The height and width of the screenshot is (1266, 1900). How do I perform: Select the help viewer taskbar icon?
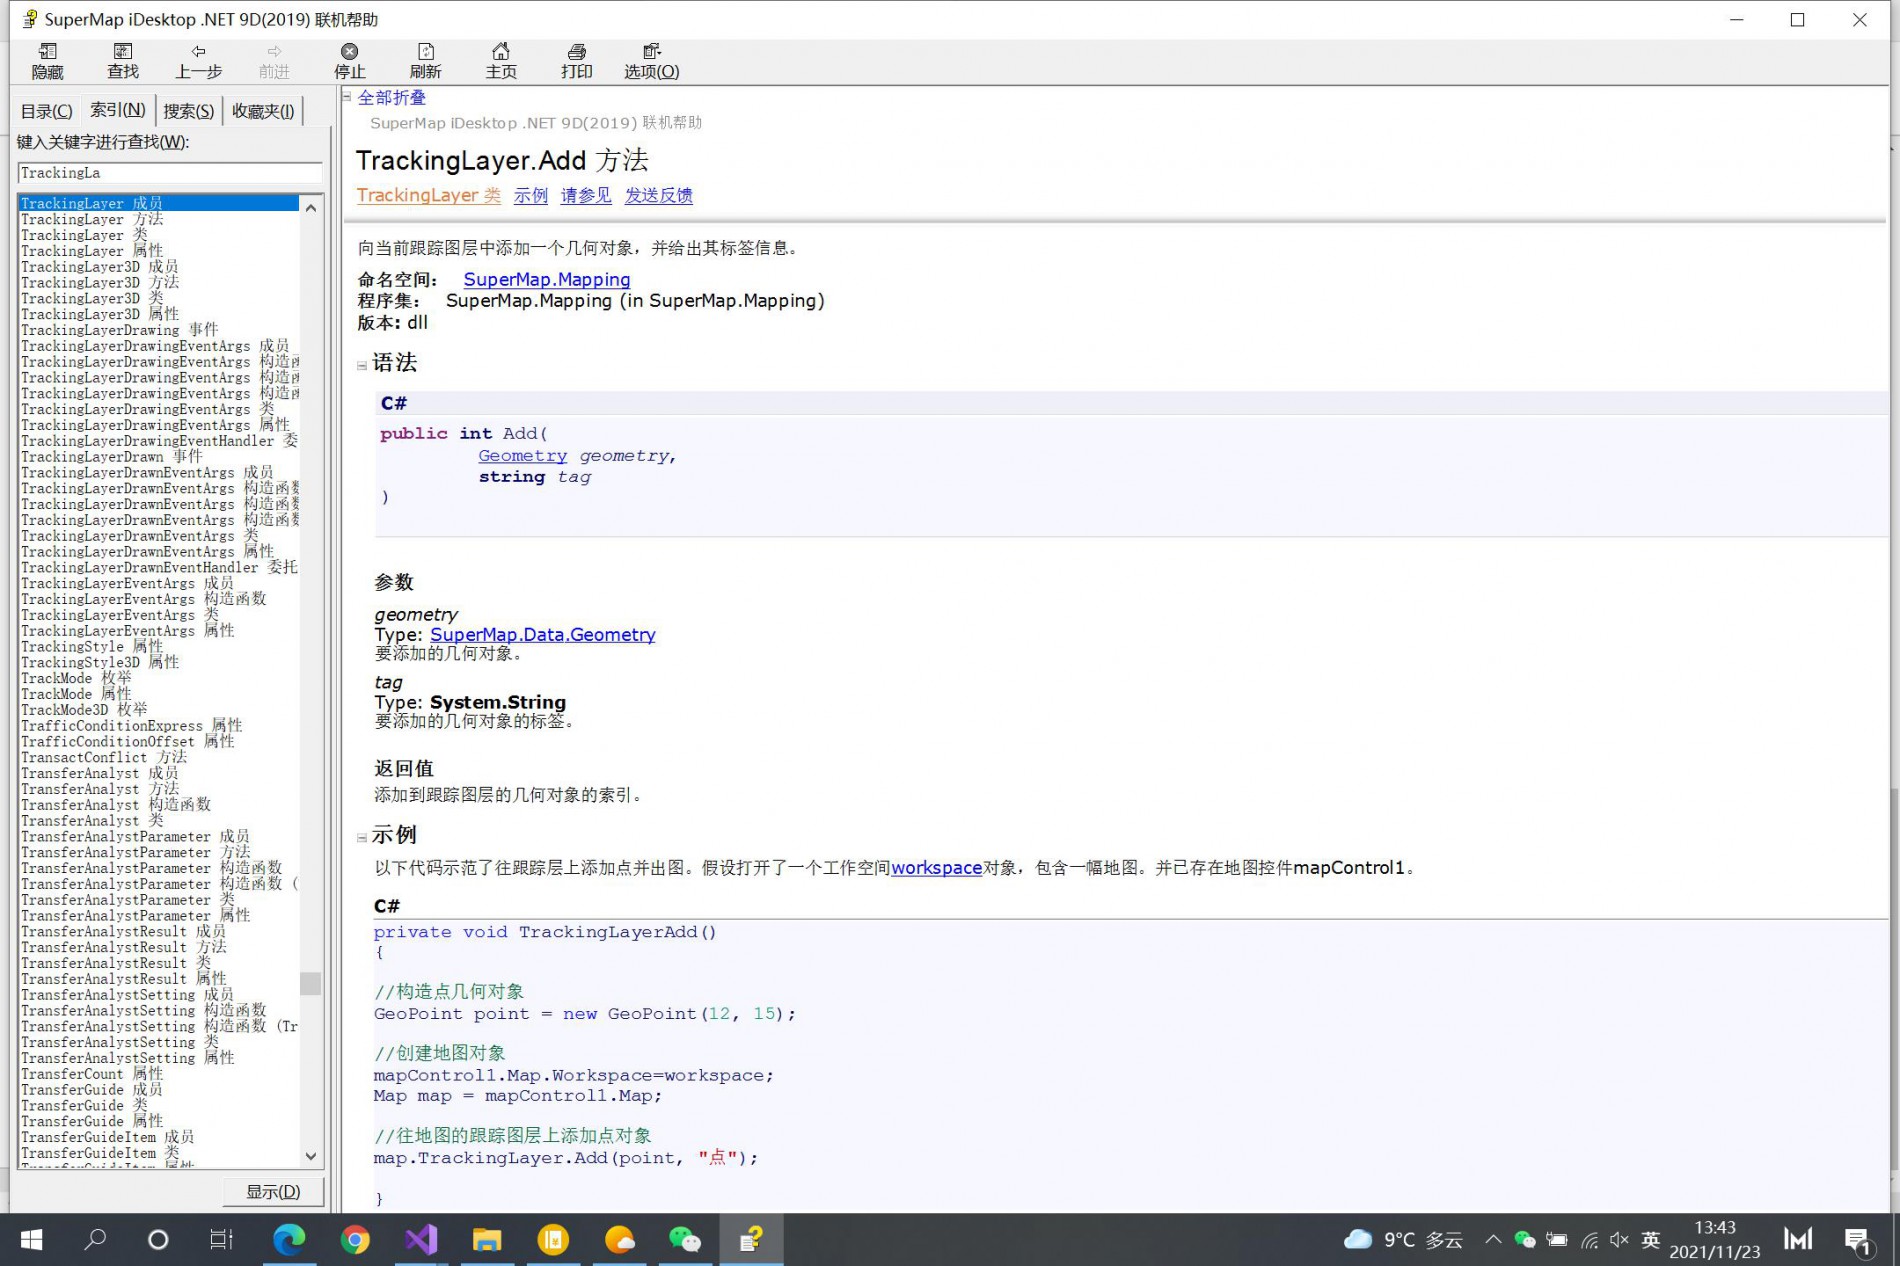click(x=751, y=1240)
